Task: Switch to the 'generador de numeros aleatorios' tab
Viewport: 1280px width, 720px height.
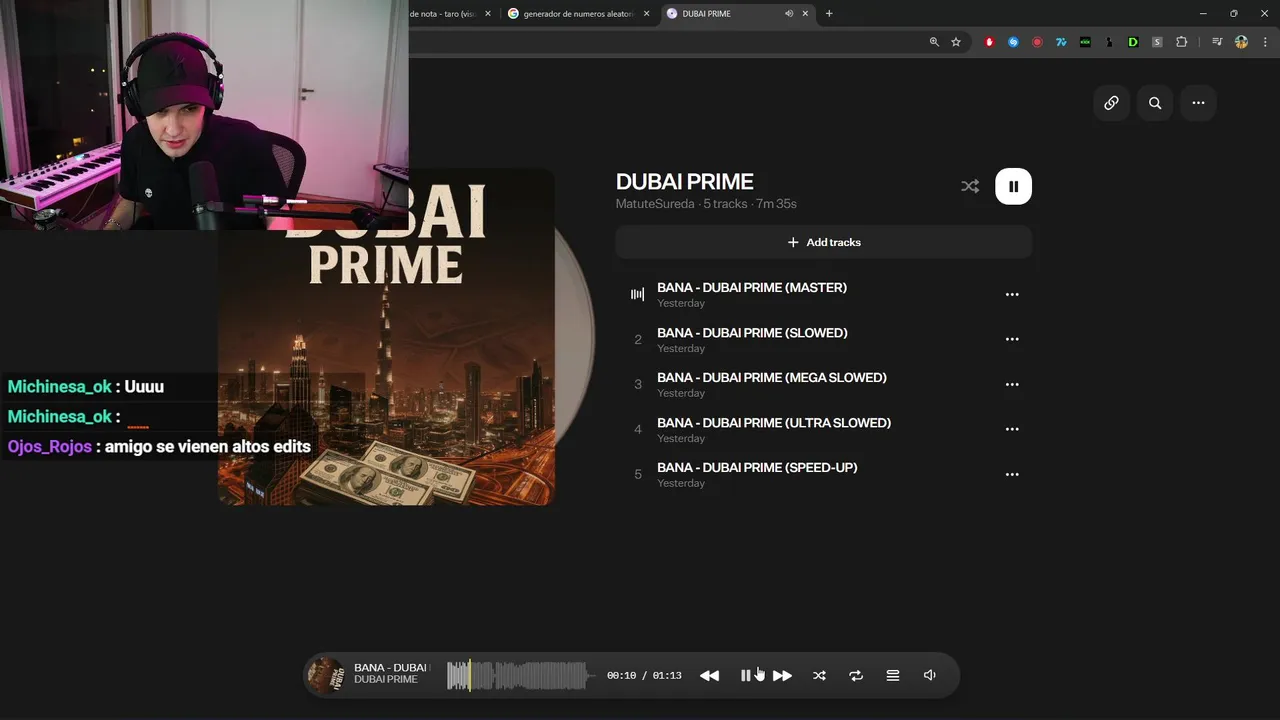Action: [x=579, y=14]
